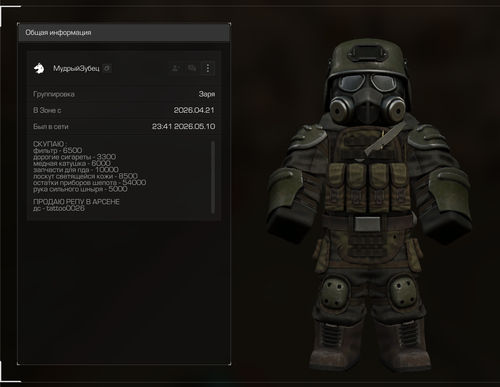Click the фильтр - 6500 line

click(x=57, y=150)
